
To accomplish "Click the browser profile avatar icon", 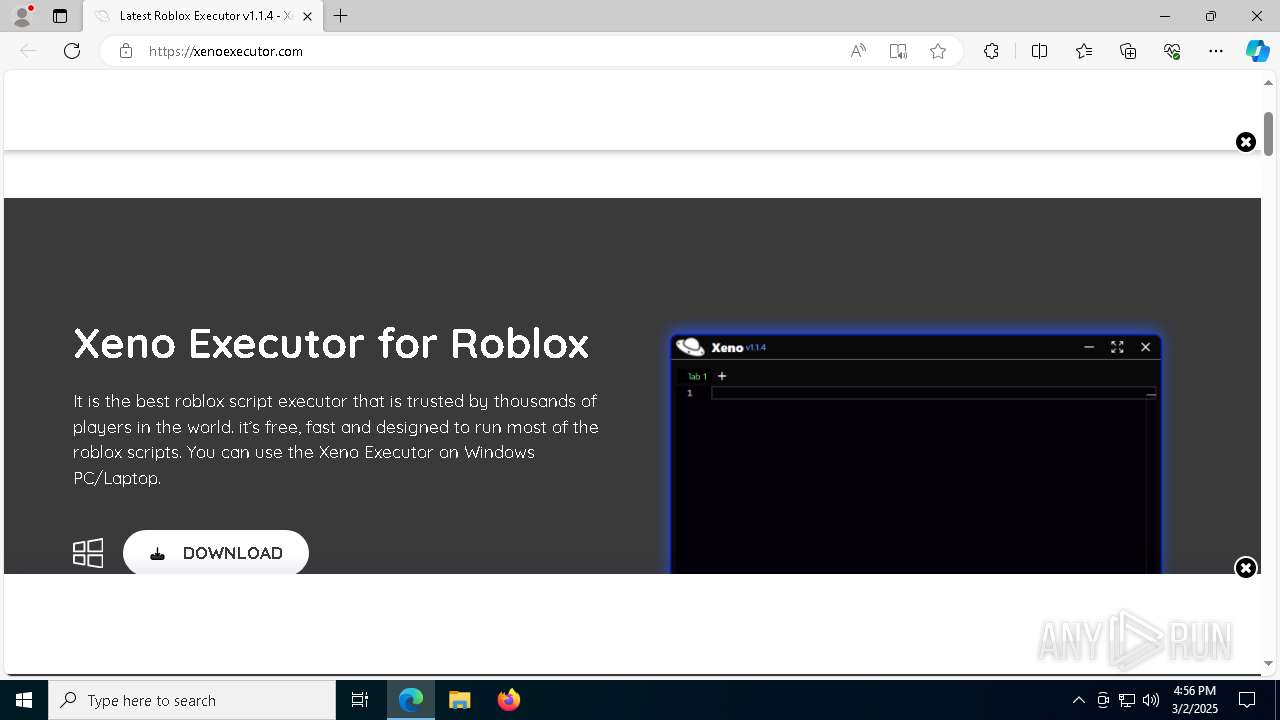I will 22,16.
